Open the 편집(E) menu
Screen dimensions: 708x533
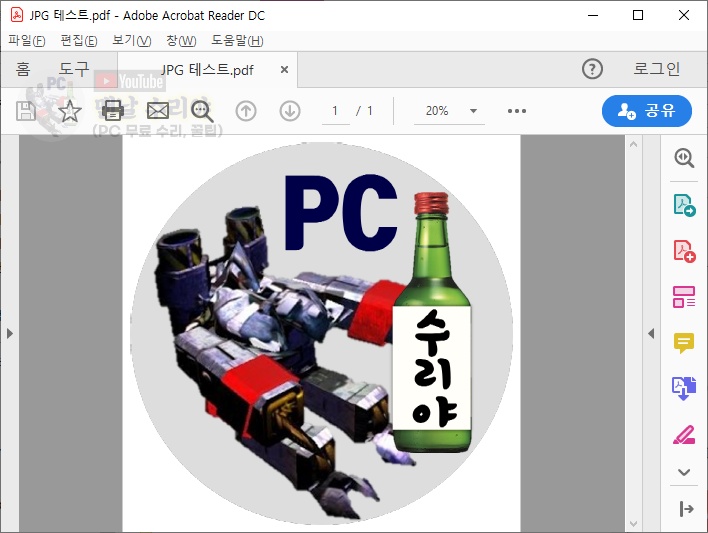click(79, 41)
